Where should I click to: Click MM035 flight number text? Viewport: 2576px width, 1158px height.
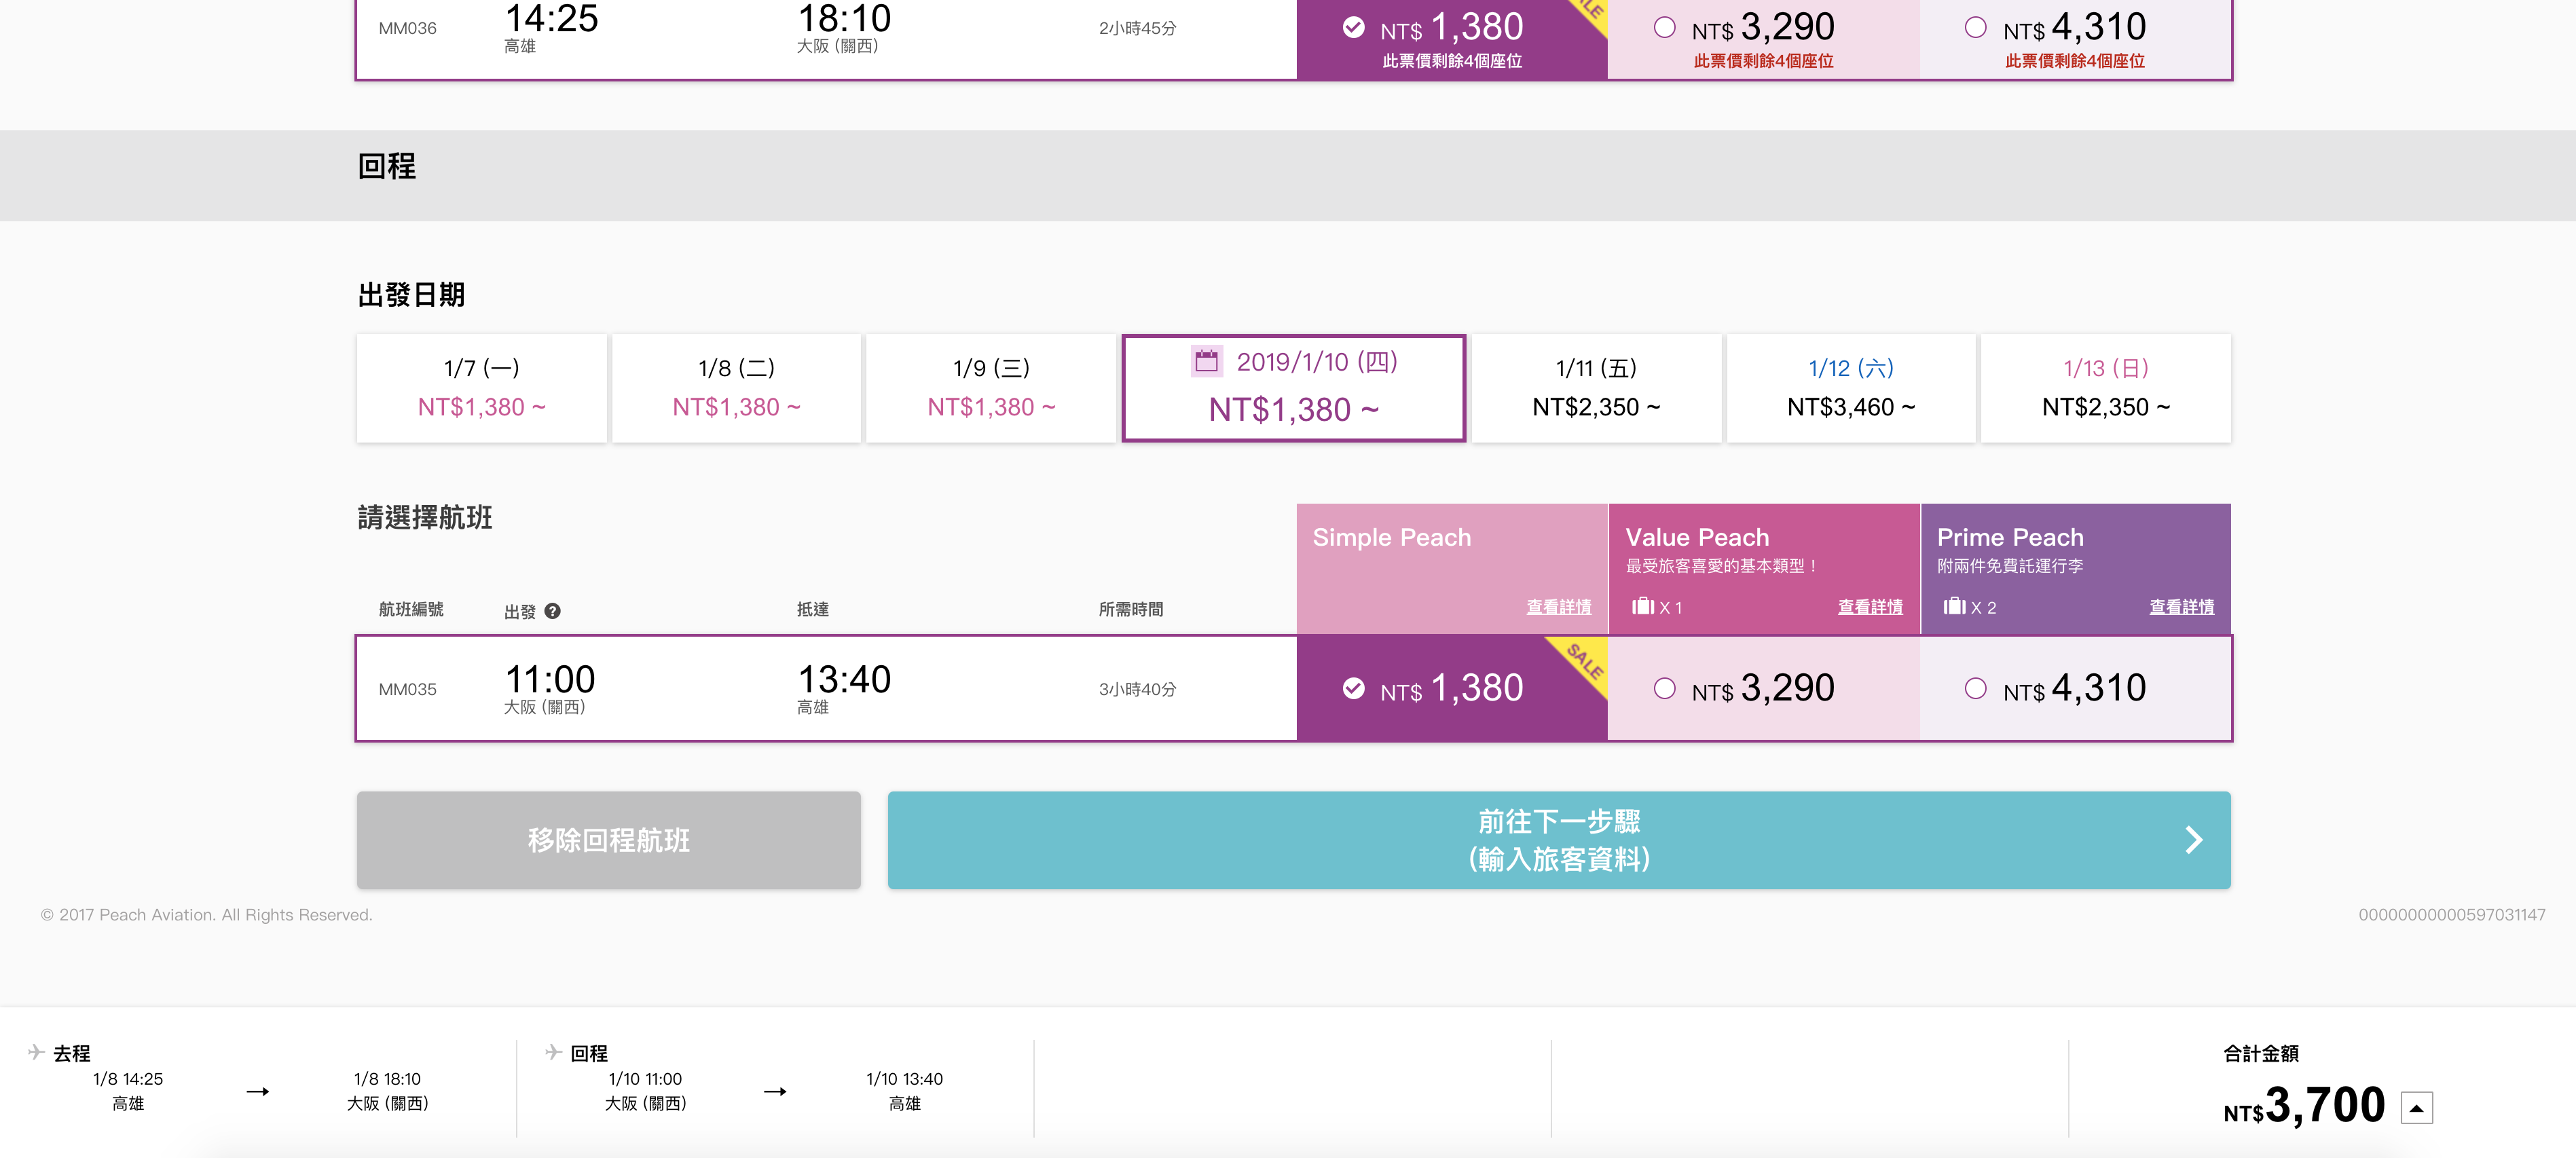(x=407, y=689)
